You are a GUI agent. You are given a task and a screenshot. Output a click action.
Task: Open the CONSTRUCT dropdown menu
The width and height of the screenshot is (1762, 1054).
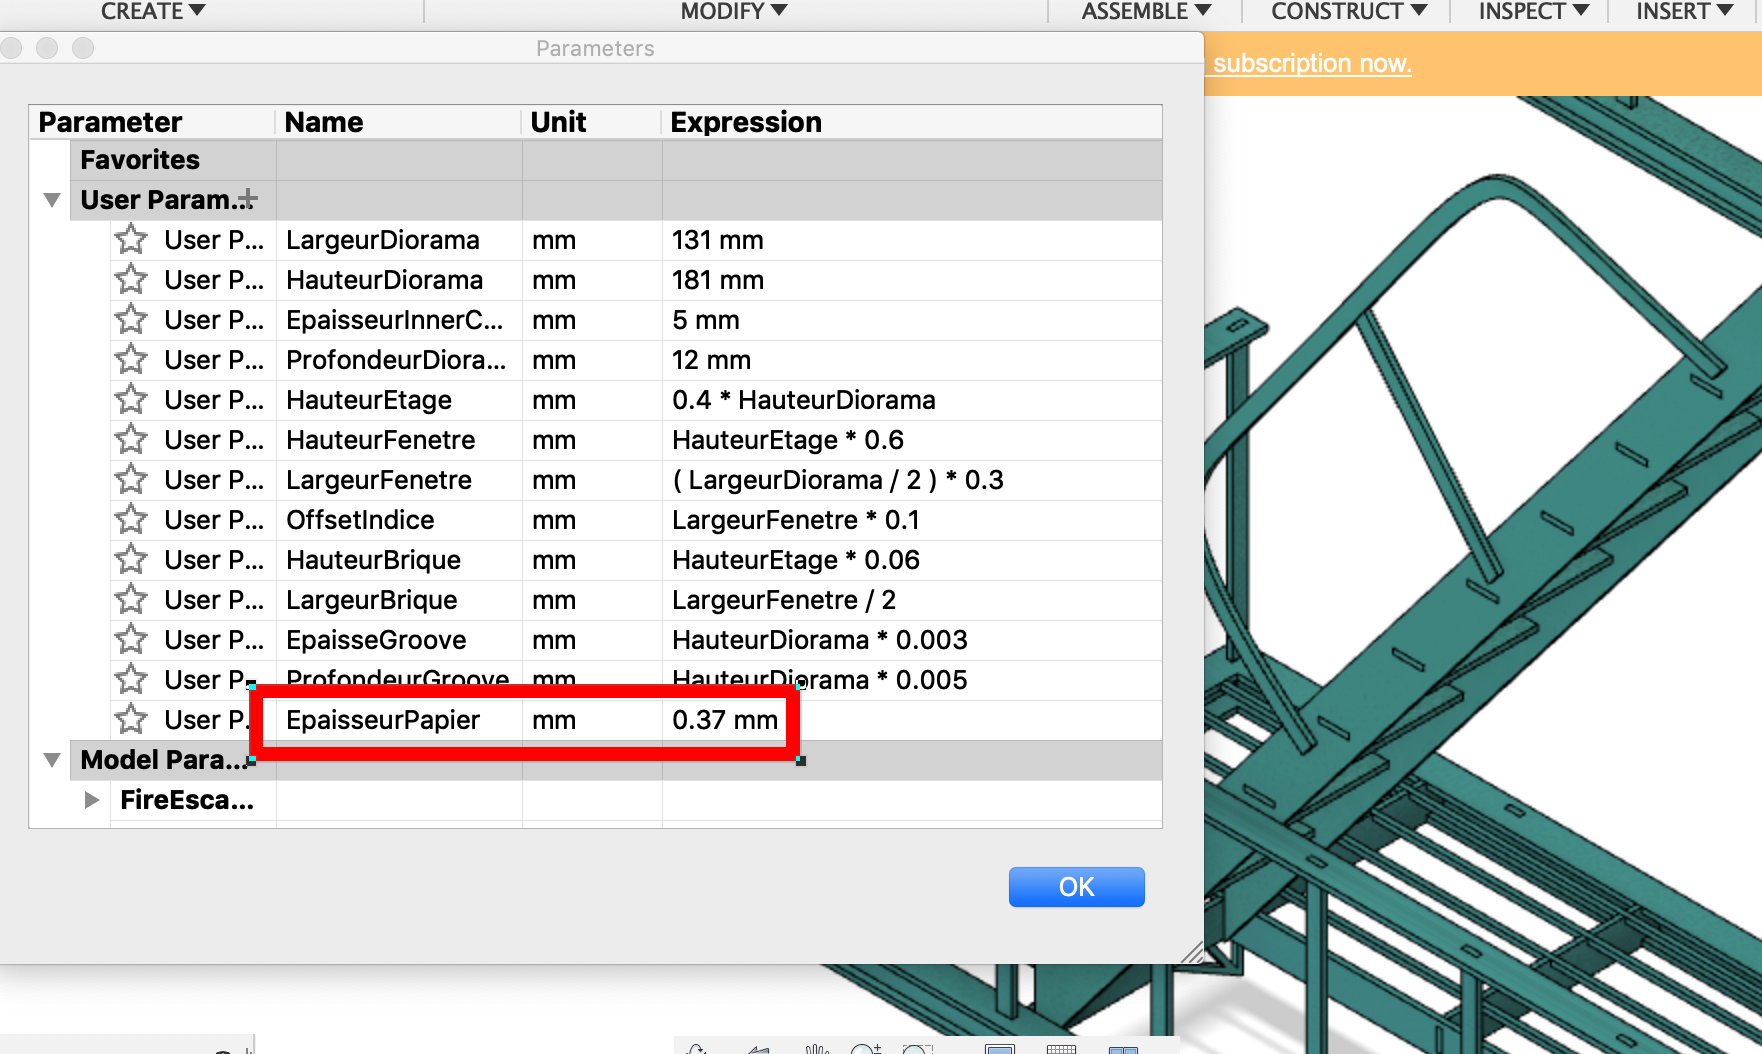[x=1347, y=12]
